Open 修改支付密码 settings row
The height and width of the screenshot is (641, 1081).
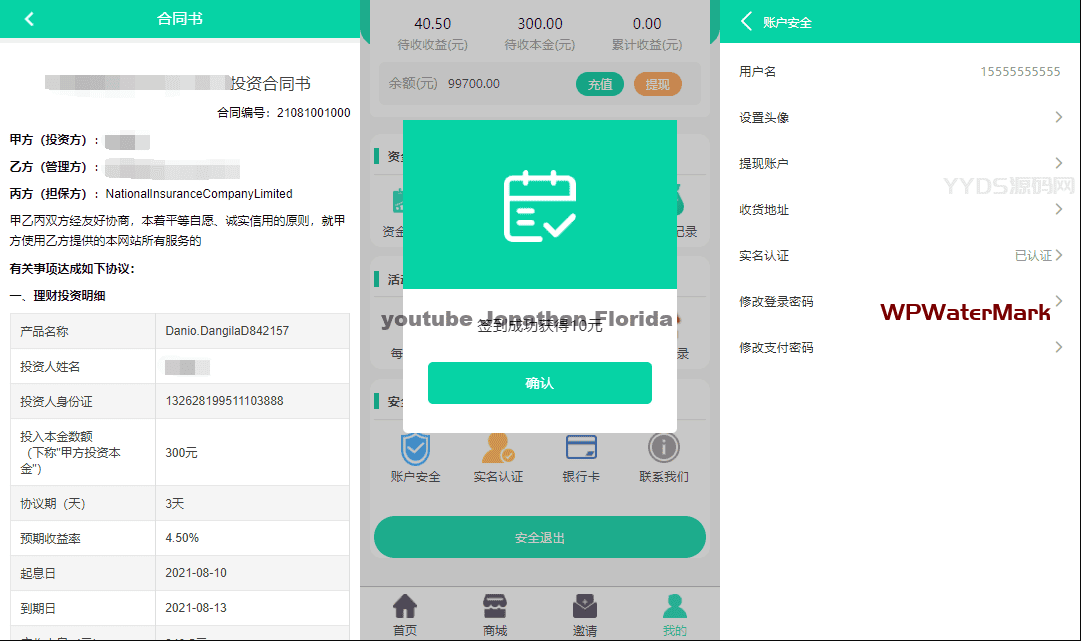(x=900, y=348)
